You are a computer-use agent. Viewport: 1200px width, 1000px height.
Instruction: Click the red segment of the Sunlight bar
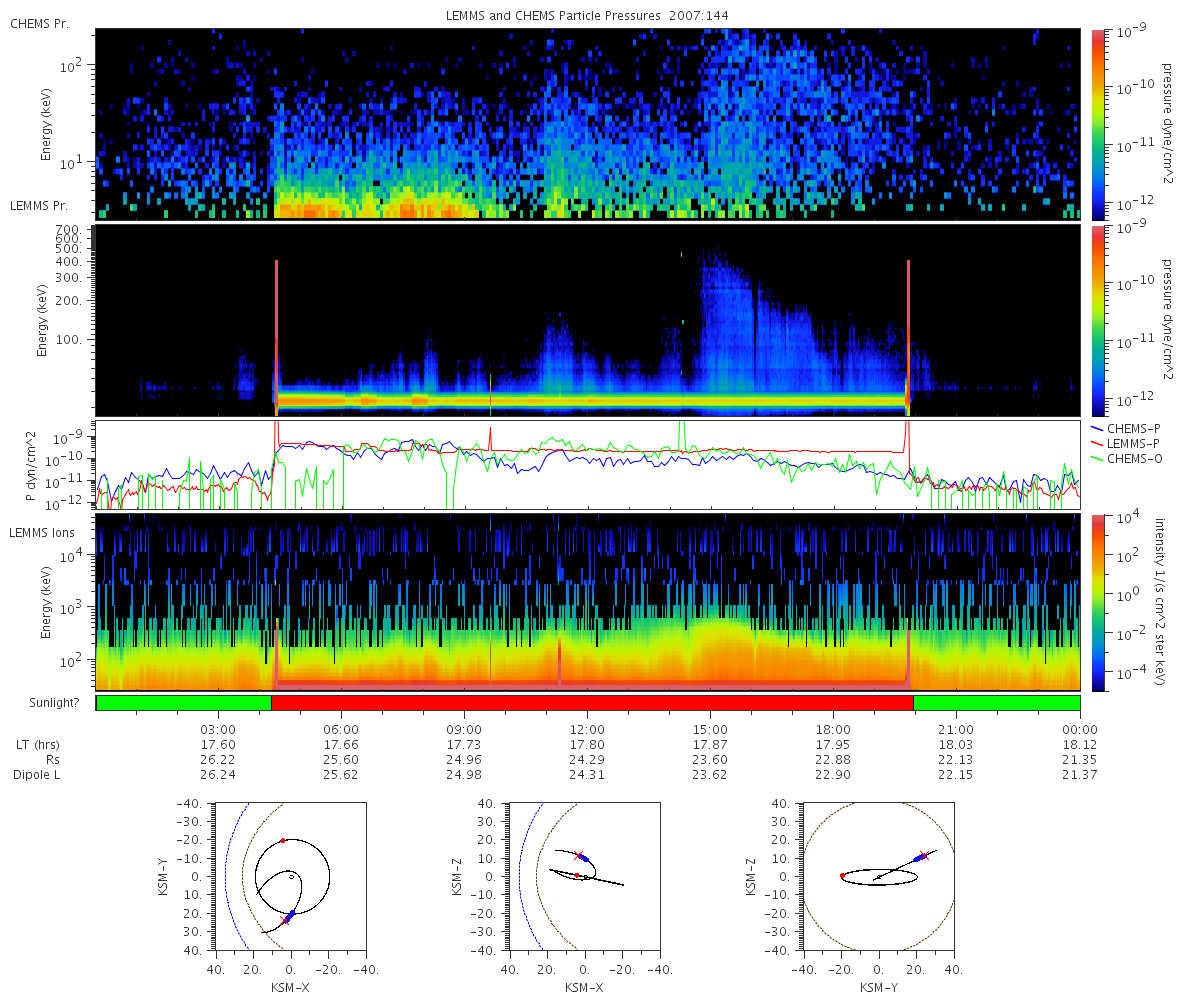pos(592,703)
